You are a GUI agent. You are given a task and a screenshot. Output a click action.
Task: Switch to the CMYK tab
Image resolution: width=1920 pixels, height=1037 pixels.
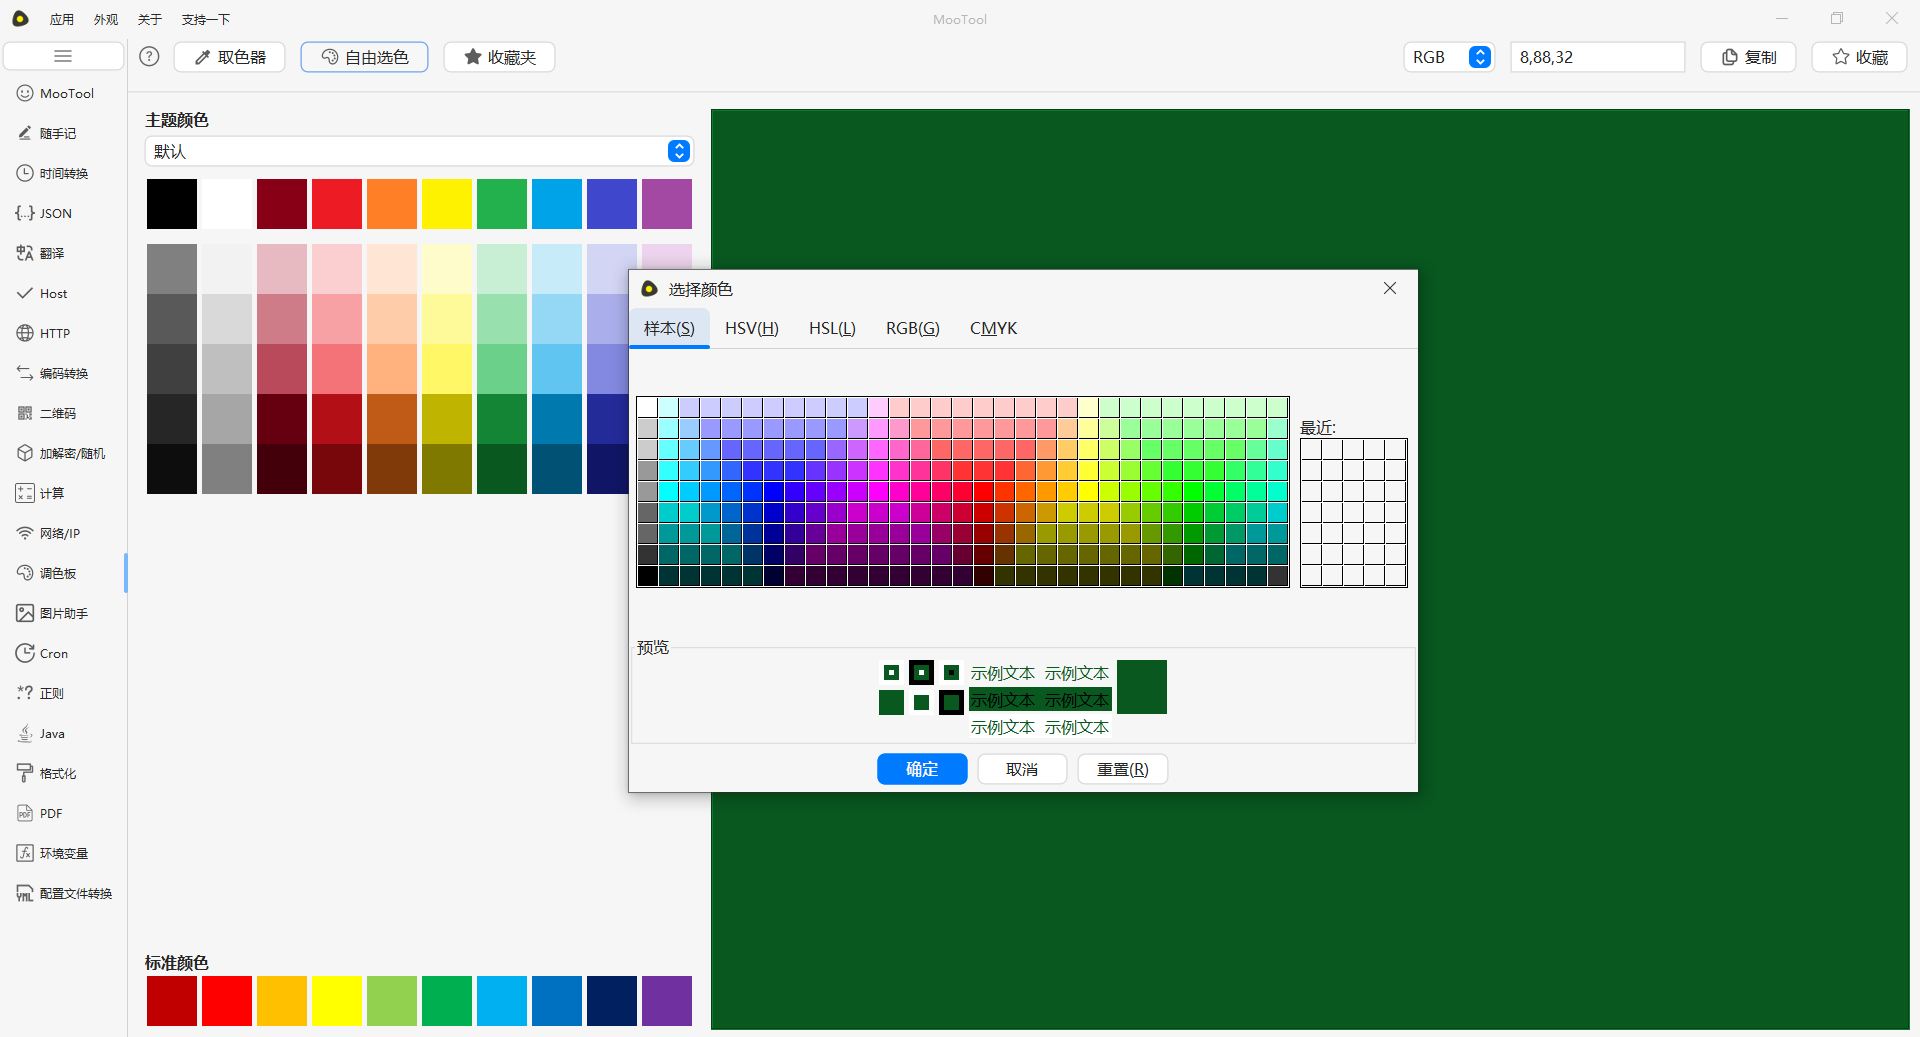click(x=993, y=328)
